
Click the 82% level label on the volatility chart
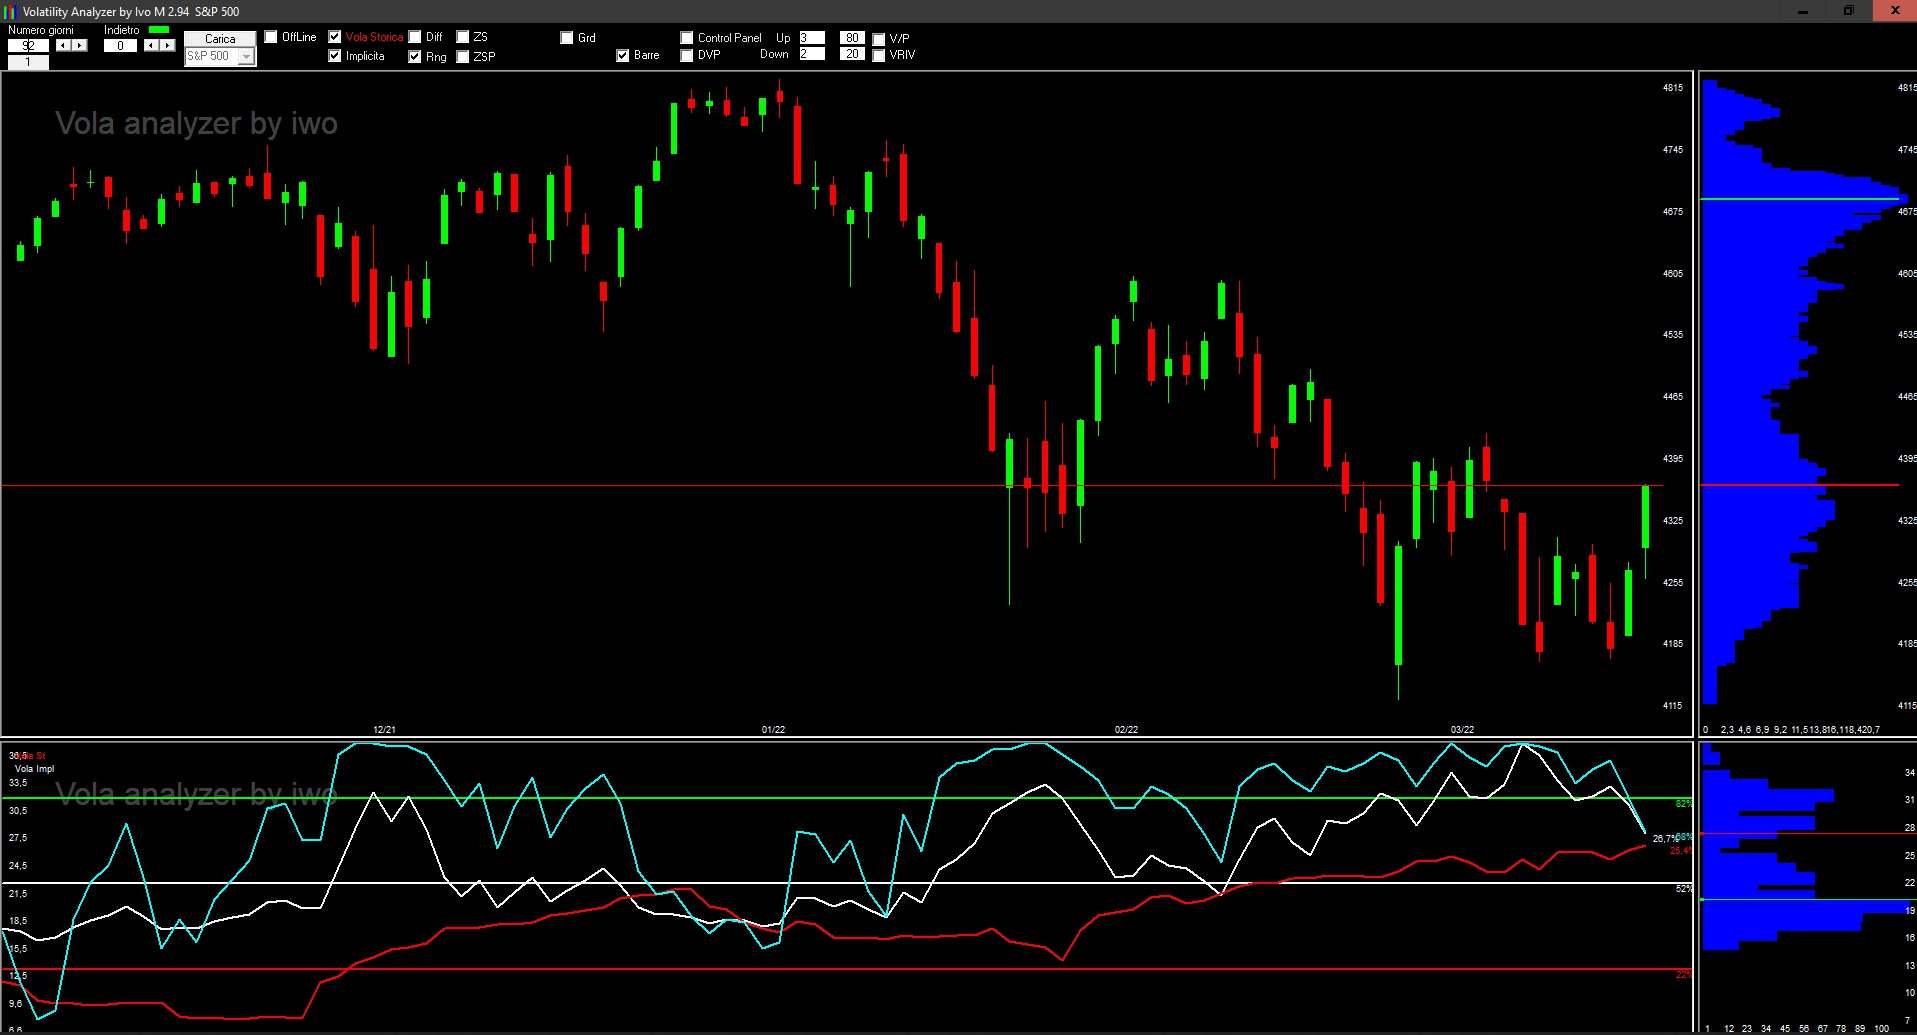tap(1684, 804)
